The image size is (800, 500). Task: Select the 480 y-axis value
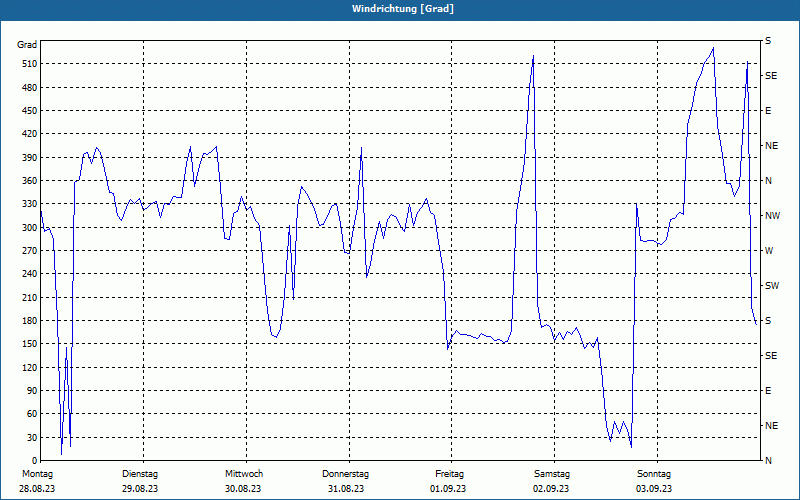point(30,88)
